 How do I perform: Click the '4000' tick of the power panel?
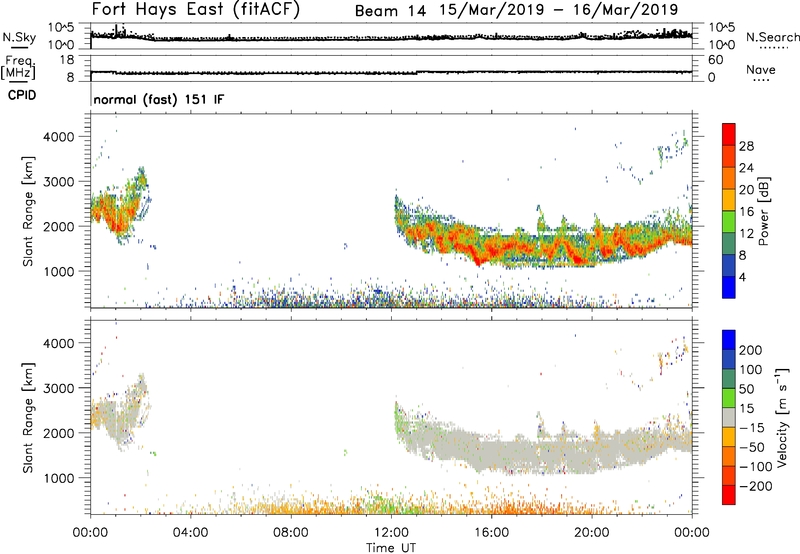[59, 137]
